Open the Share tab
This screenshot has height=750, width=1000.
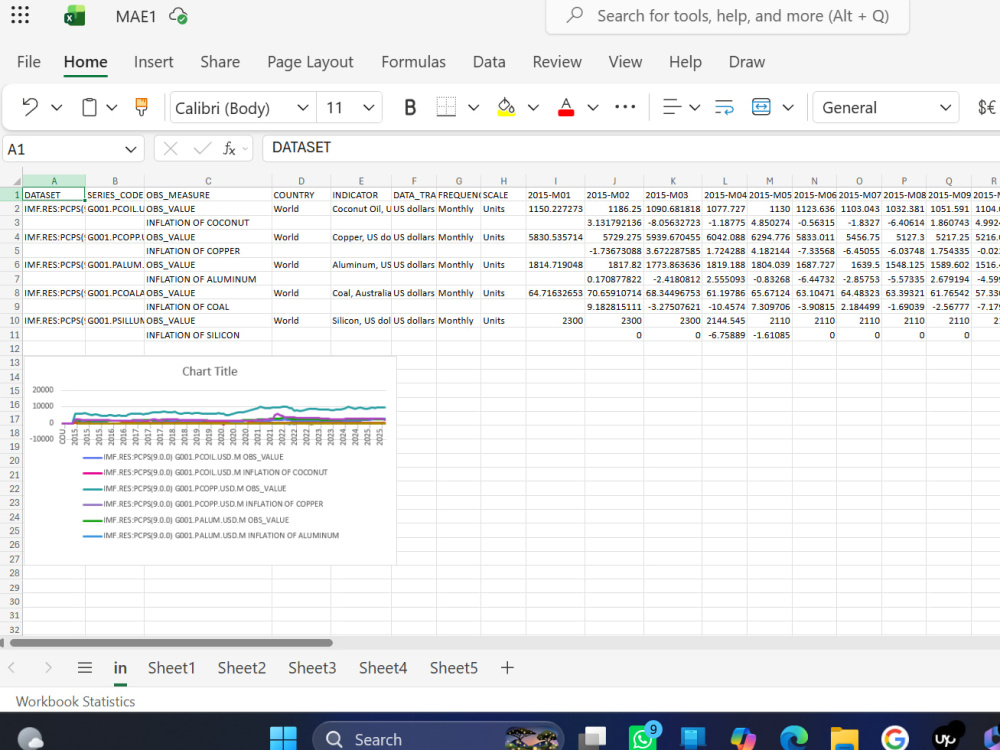[x=220, y=62]
